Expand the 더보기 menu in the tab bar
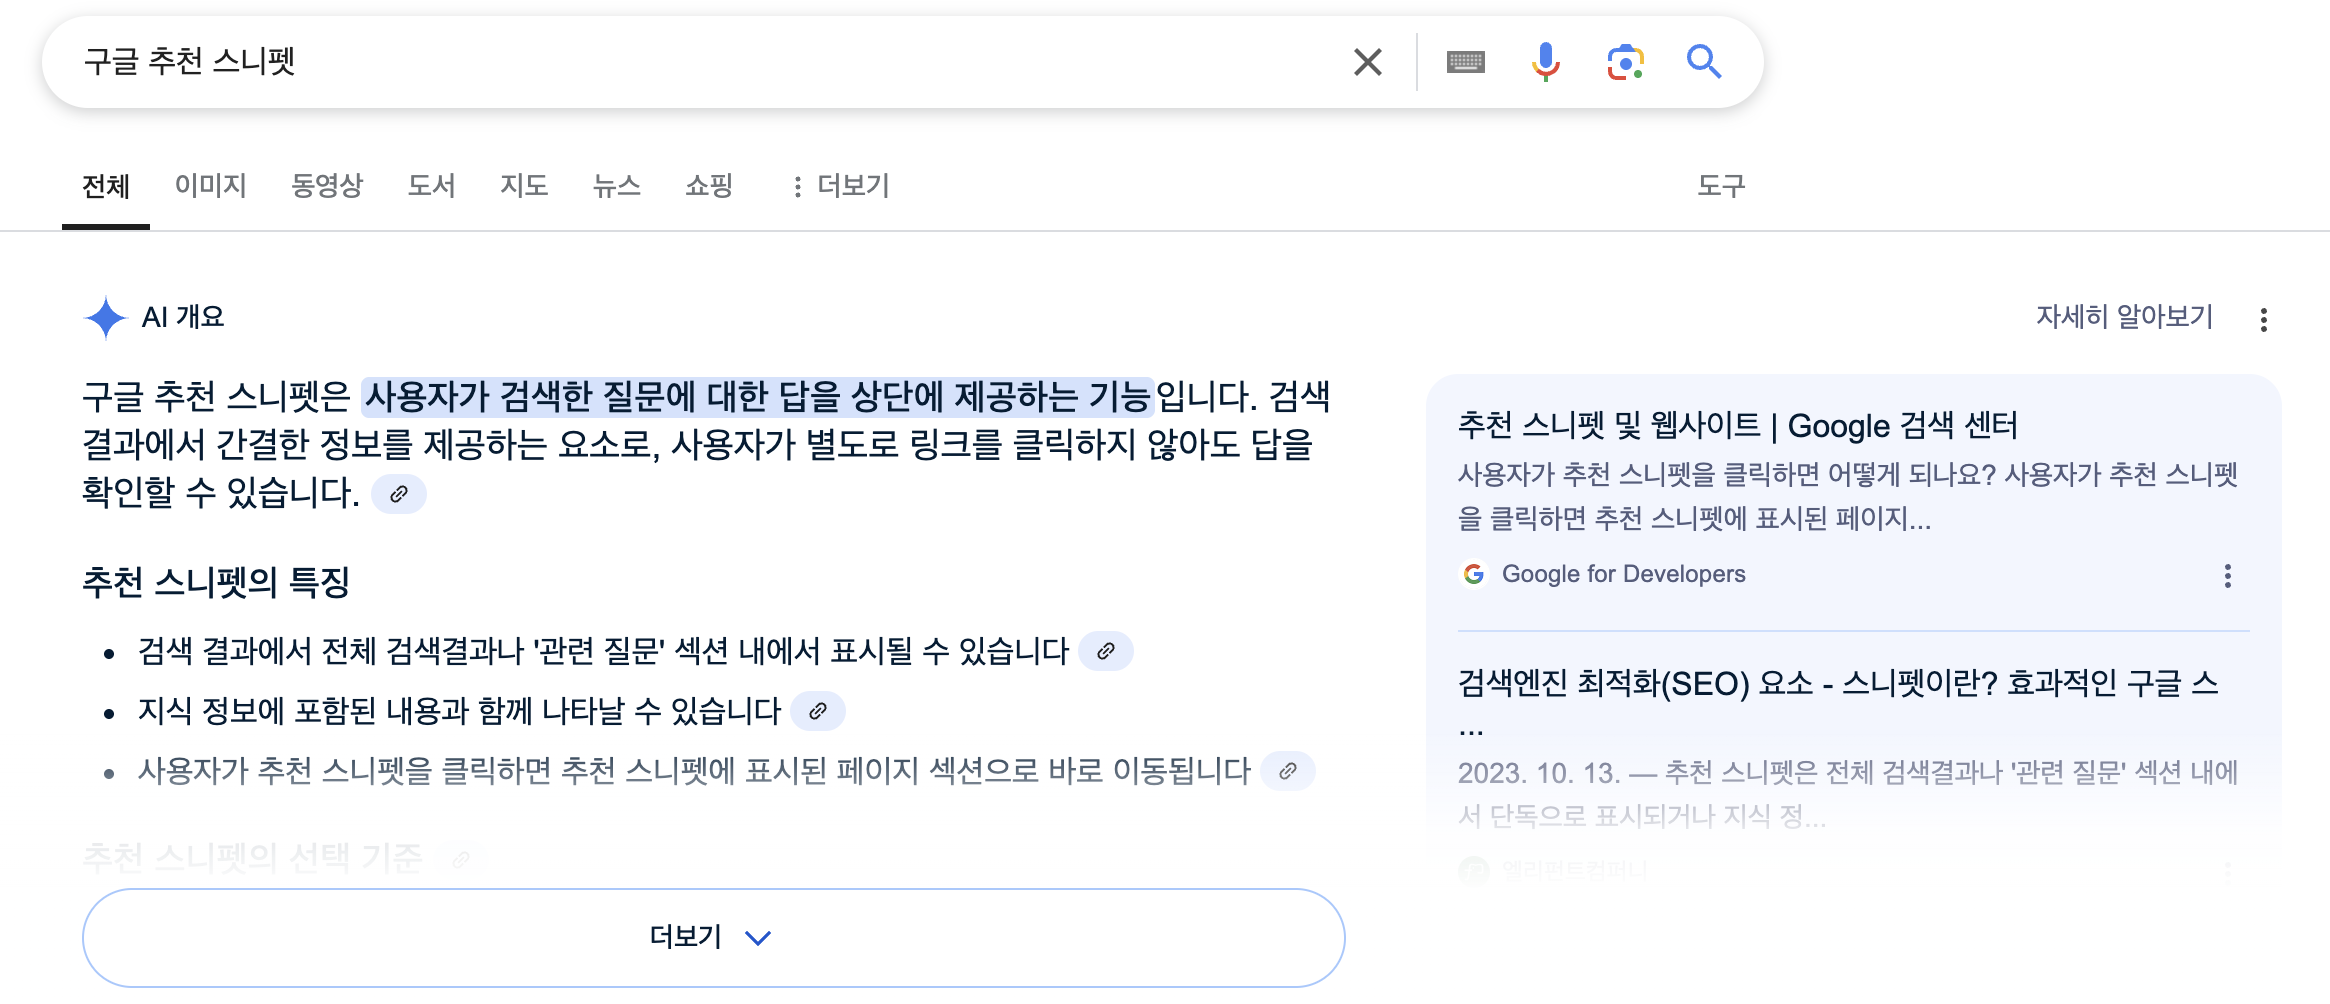The image size is (2330, 1004). (x=840, y=186)
